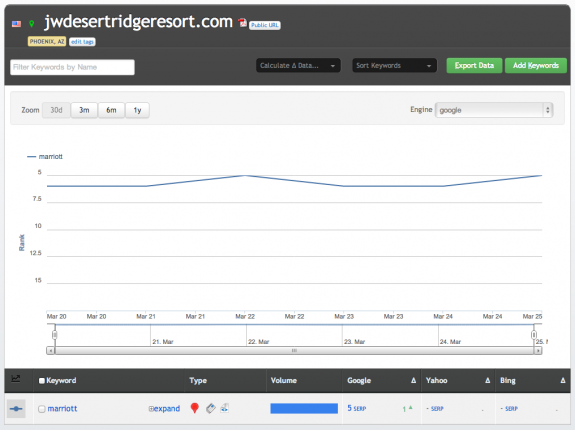The height and width of the screenshot is (430, 575).
Task: Click the edit tags link
Action: click(82, 42)
